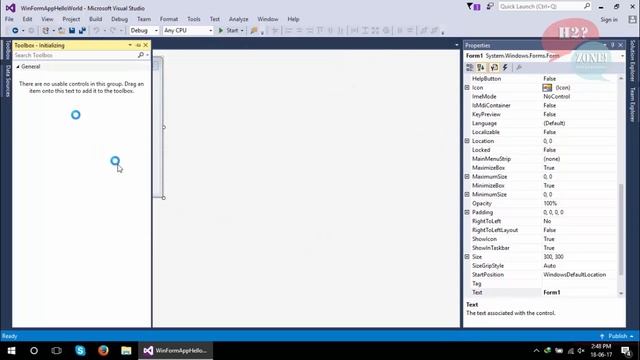Screen dimensions: 640x360
Task: Open the Format menu
Action: tap(169, 19)
